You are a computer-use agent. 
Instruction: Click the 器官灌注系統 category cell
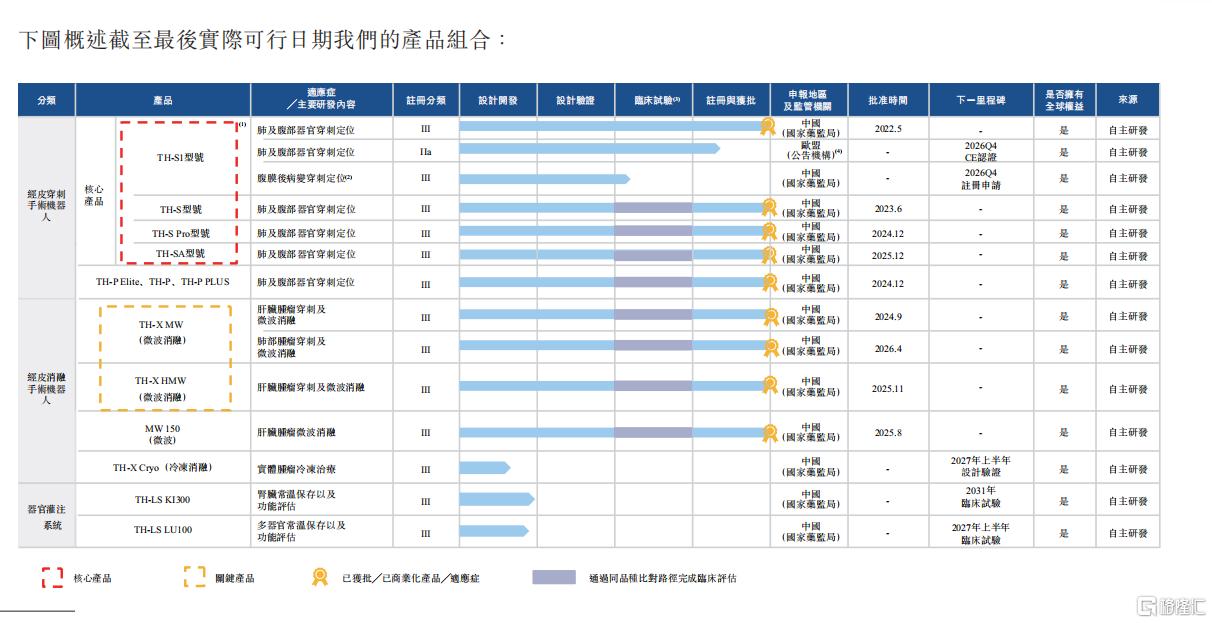tap(46, 516)
